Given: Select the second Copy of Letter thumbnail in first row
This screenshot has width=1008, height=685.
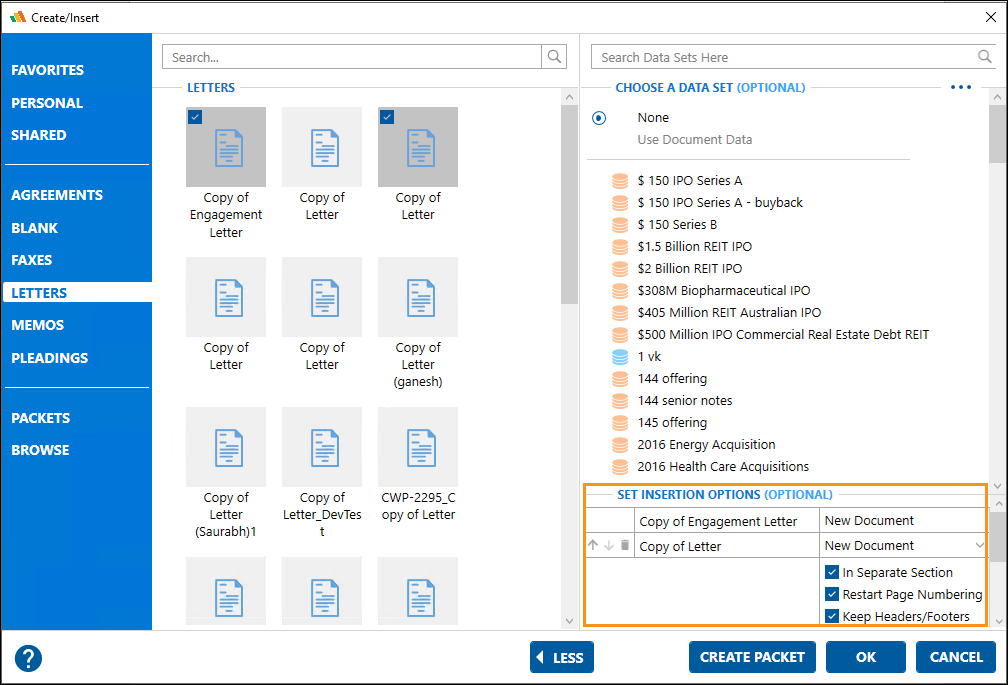Looking at the screenshot, I should tap(322, 147).
